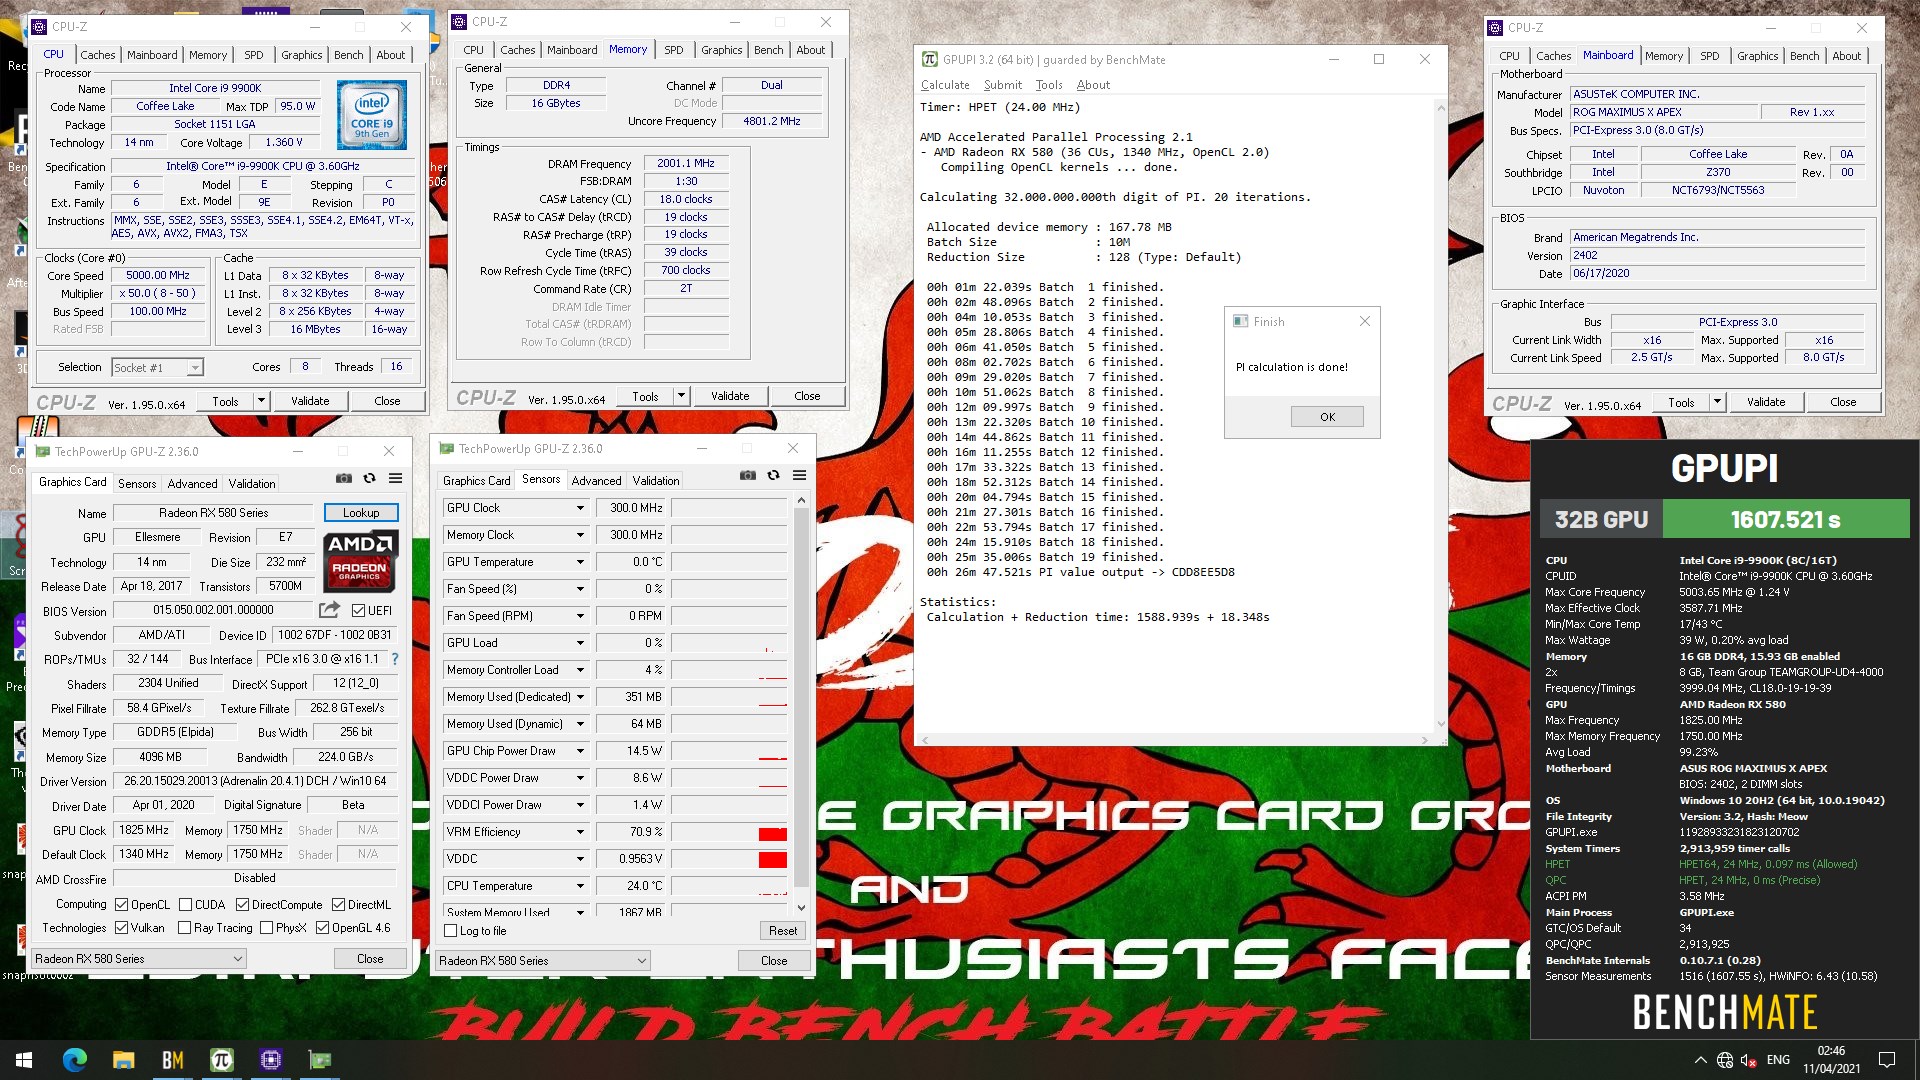The width and height of the screenshot is (1920, 1080).
Task: Expand the GPU Clock sensor dropdown
Action: [579, 508]
